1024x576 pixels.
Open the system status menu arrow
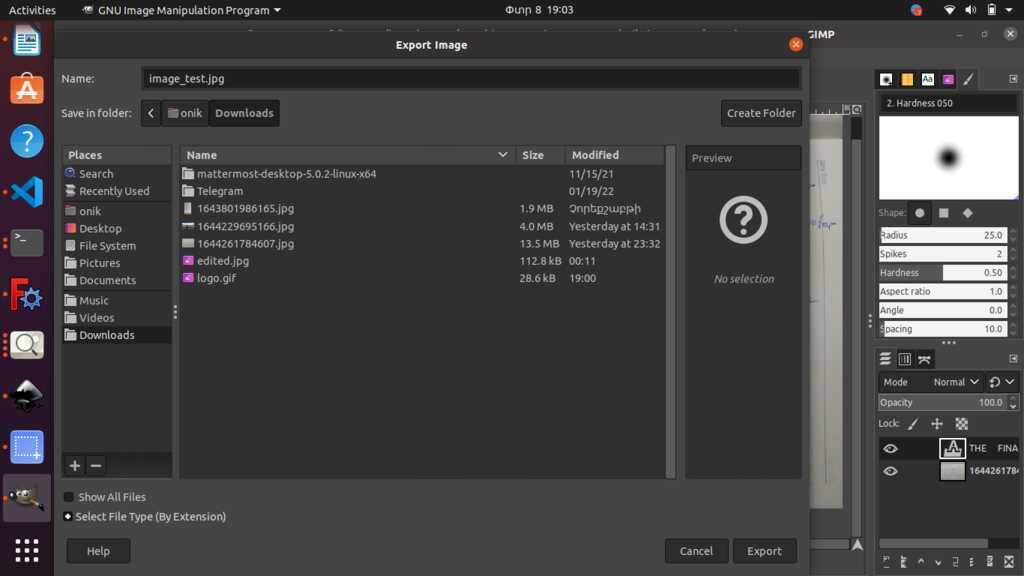(1009, 10)
